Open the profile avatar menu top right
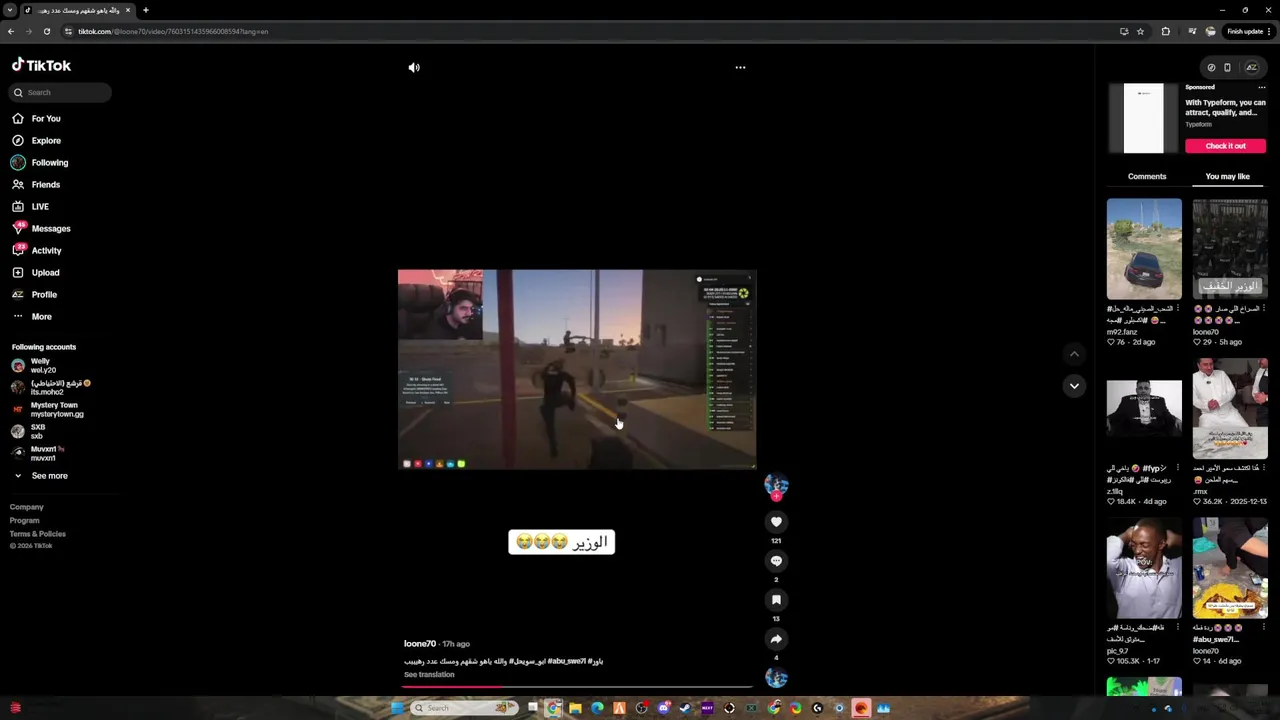1280x720 pixels. coord(1251,68)
